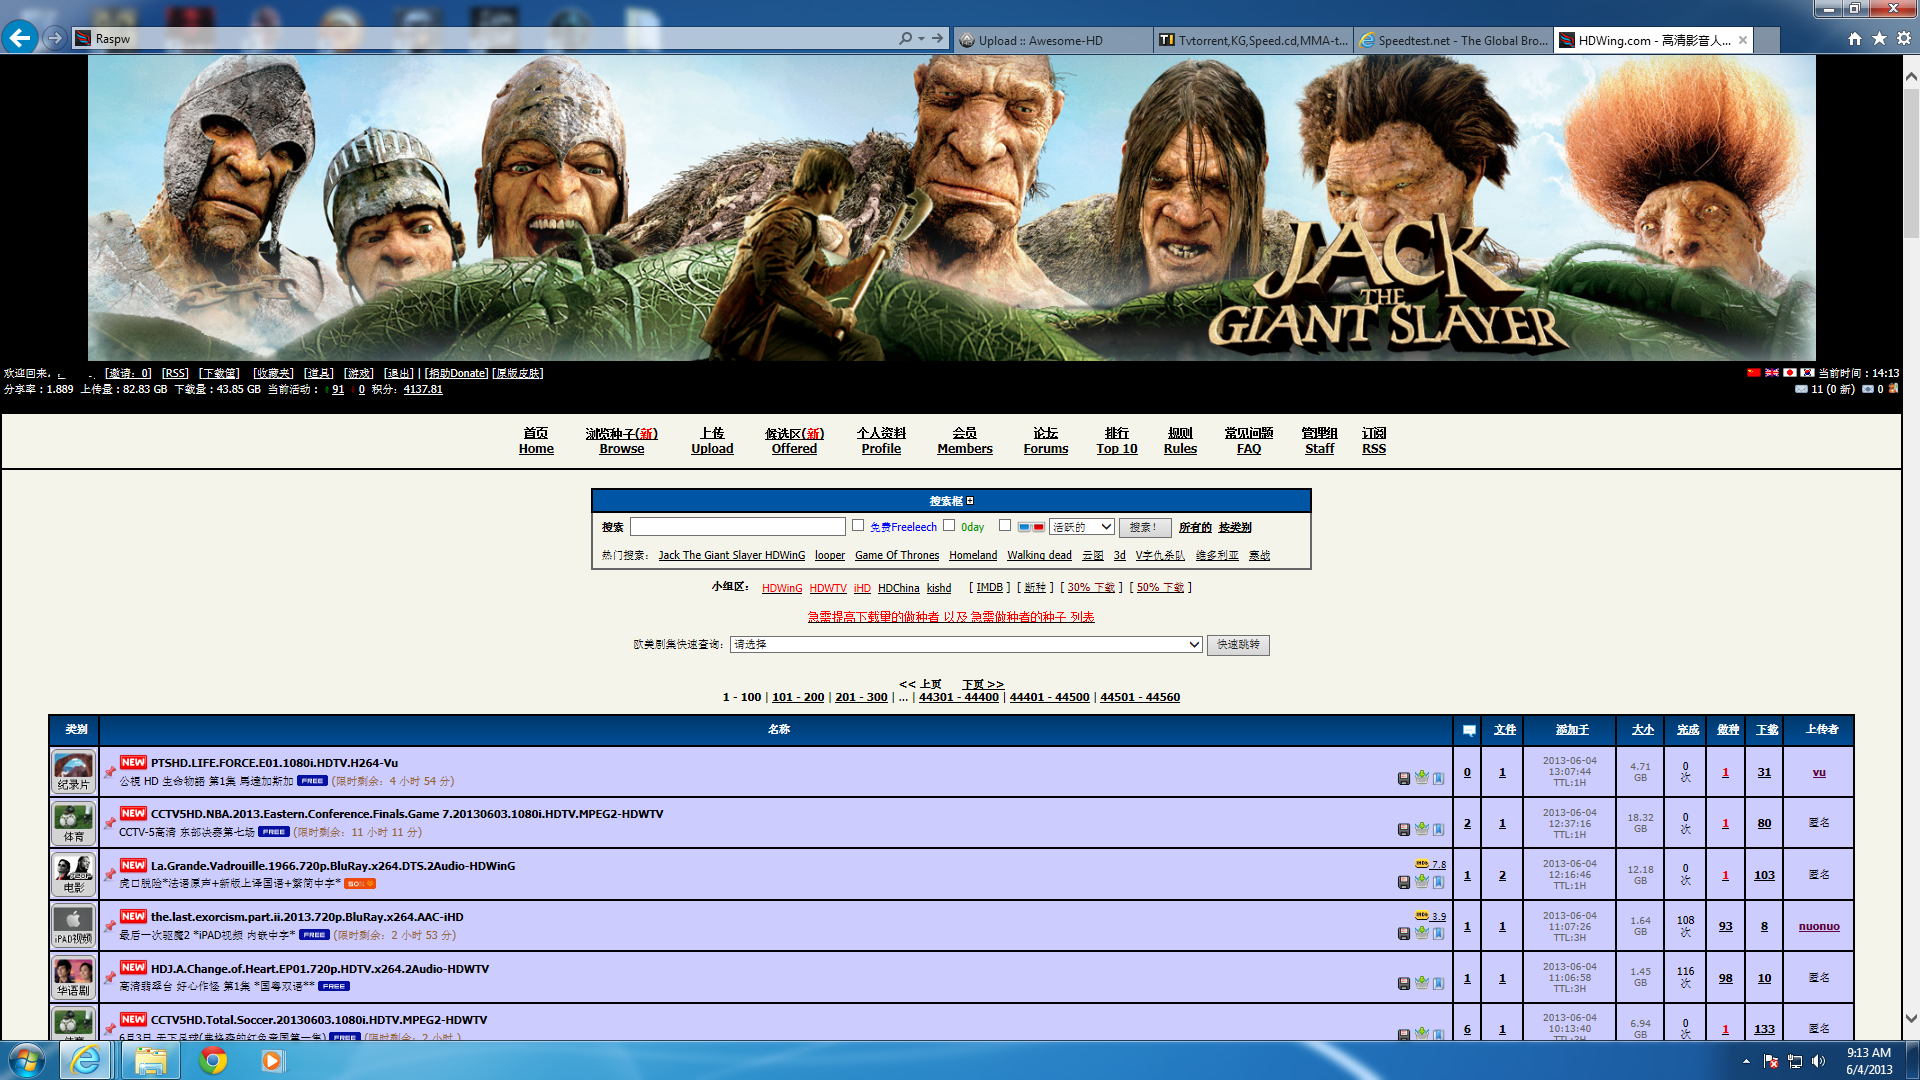Open the 下页 >> next page link
Screen dimensions: 1920x1080
tap(983, 684)
